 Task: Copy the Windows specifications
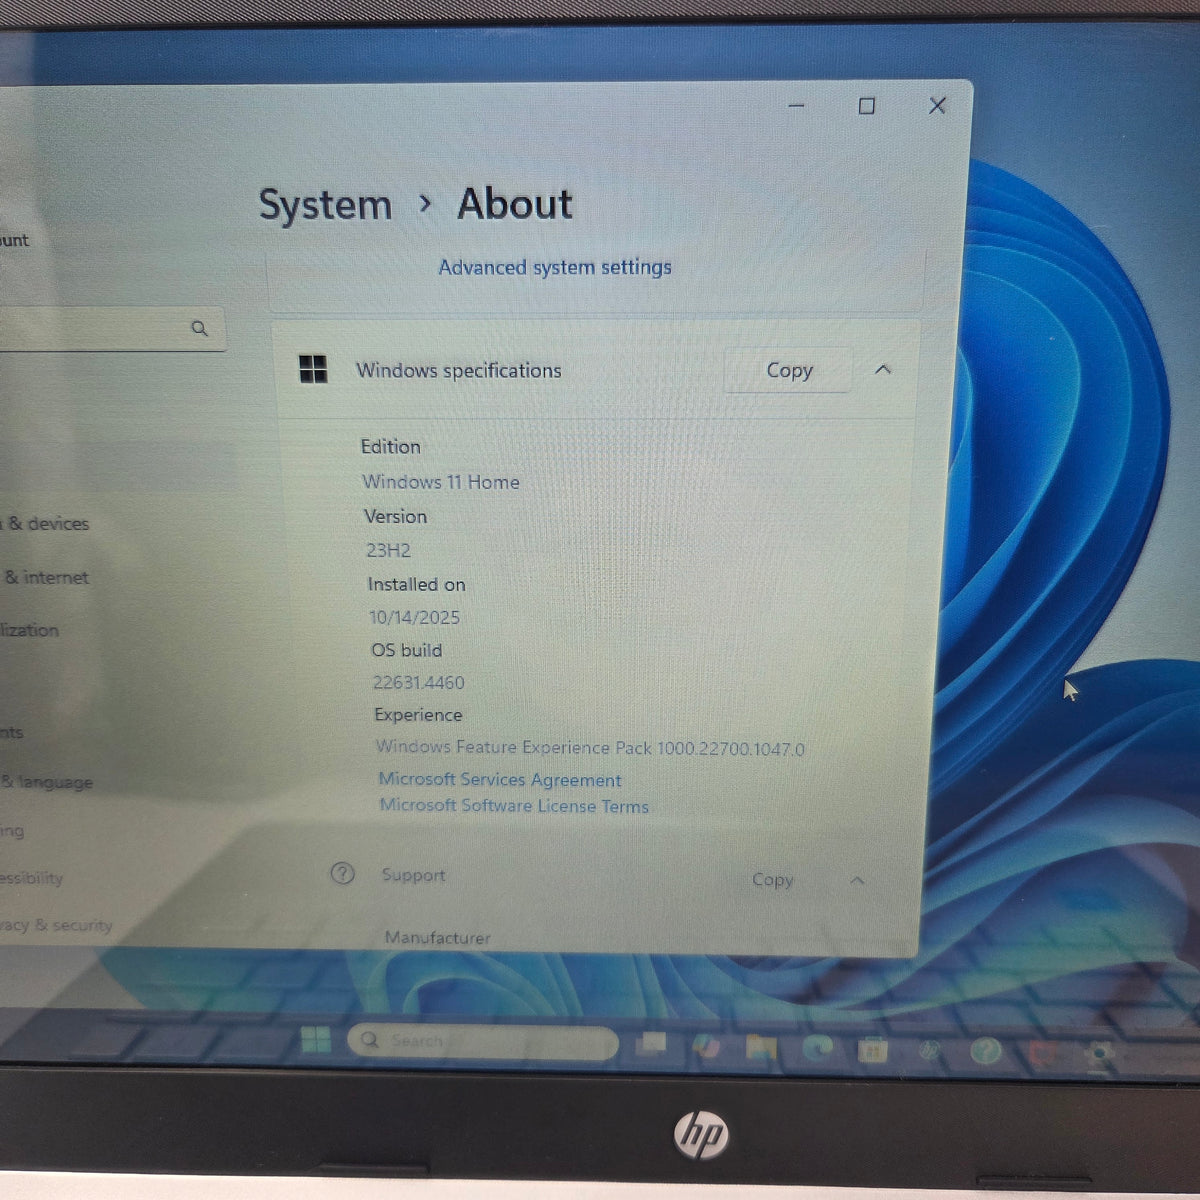789,370
